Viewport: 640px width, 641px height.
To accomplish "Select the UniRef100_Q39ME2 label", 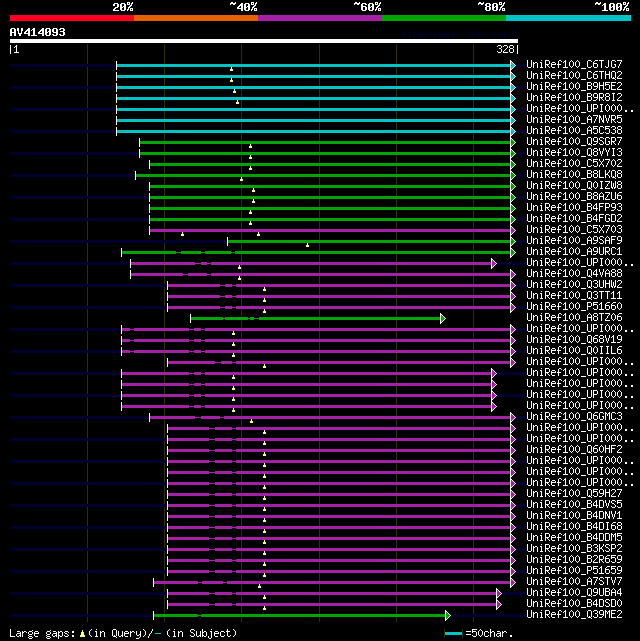I will (x=574, y=615).
